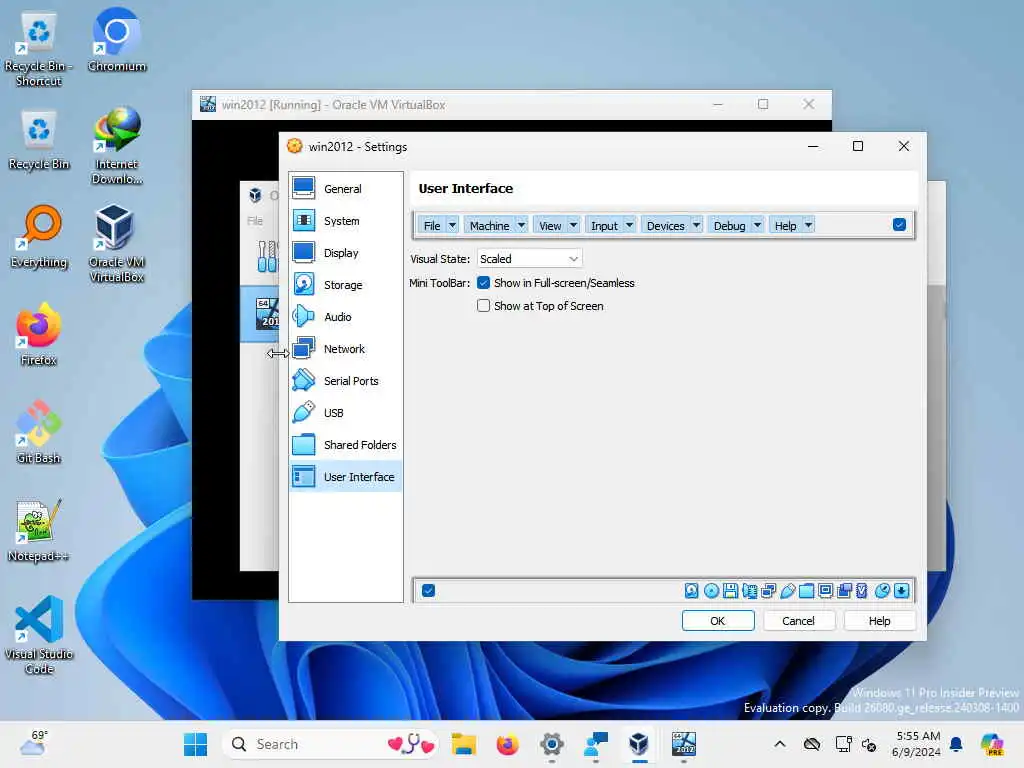Image resolution: width=1024 pixels, height=768 pixels.
Task: Toggle the enable status bar checkbox
Action: coord(428,591)
